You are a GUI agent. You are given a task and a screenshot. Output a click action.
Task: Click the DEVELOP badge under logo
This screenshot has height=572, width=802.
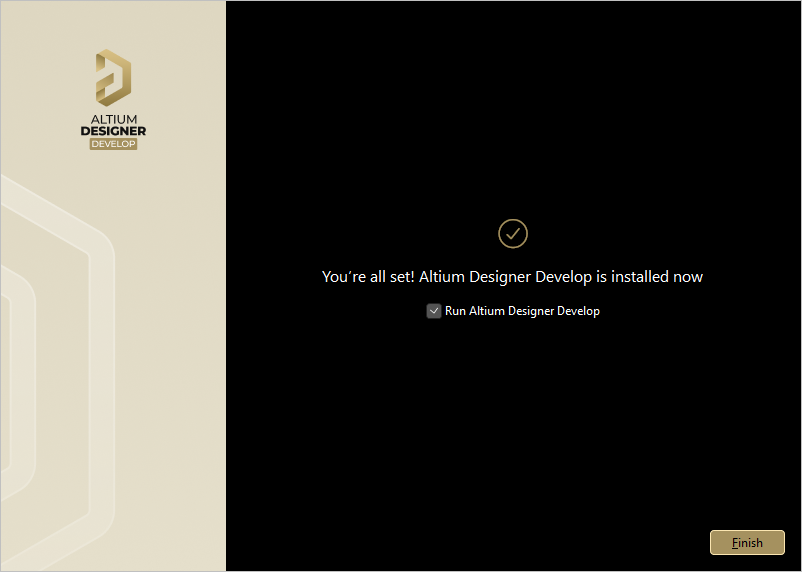point(113,144)
